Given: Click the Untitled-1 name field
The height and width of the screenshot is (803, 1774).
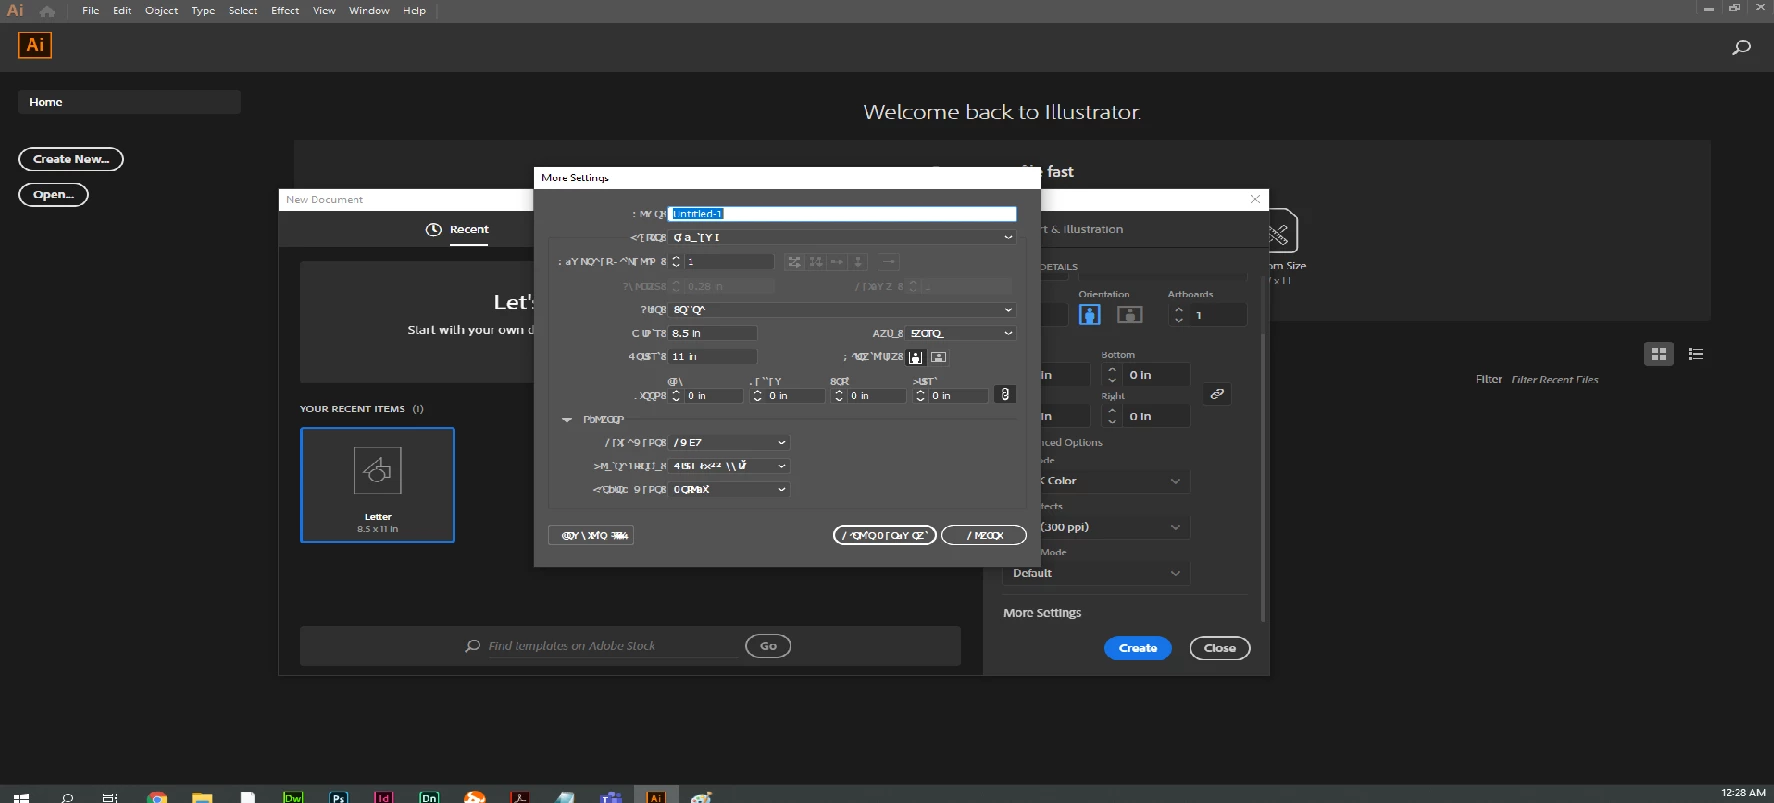Looking at the screenshot, I should point(842,213).
